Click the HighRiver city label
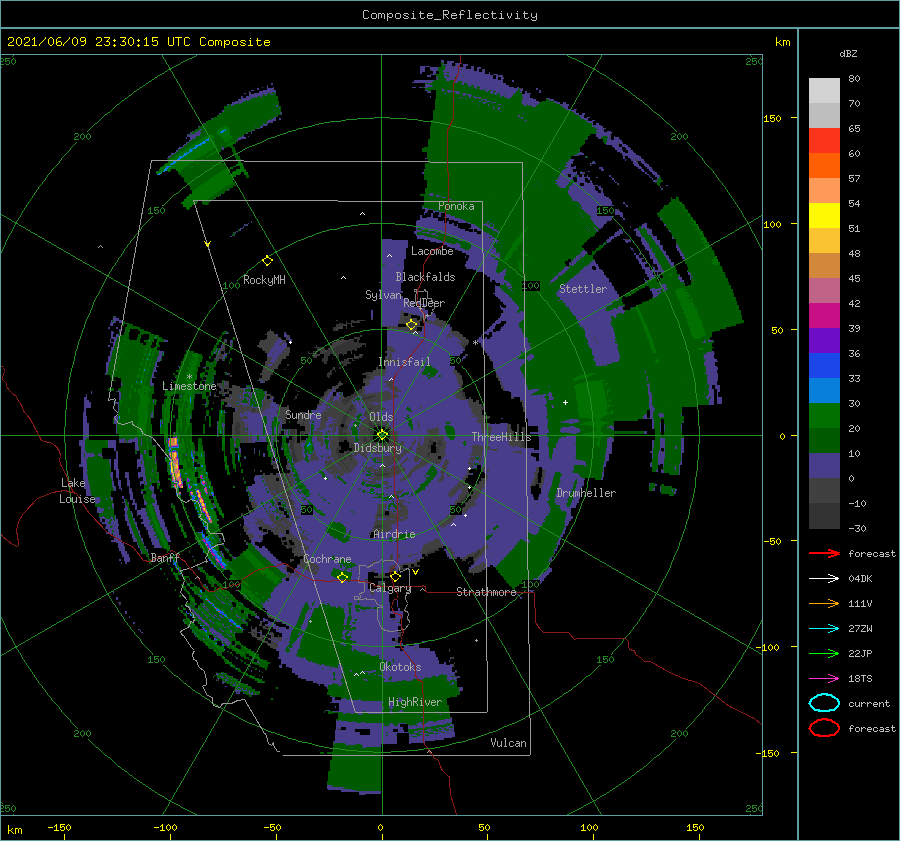The height and width of the screenshot is (841, 900). pyautogui.click(x=415, y=702)
